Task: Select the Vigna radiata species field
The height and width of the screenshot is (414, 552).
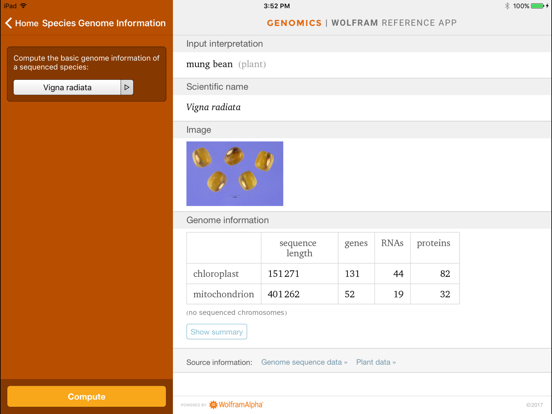Action: (x=67, y=87)
